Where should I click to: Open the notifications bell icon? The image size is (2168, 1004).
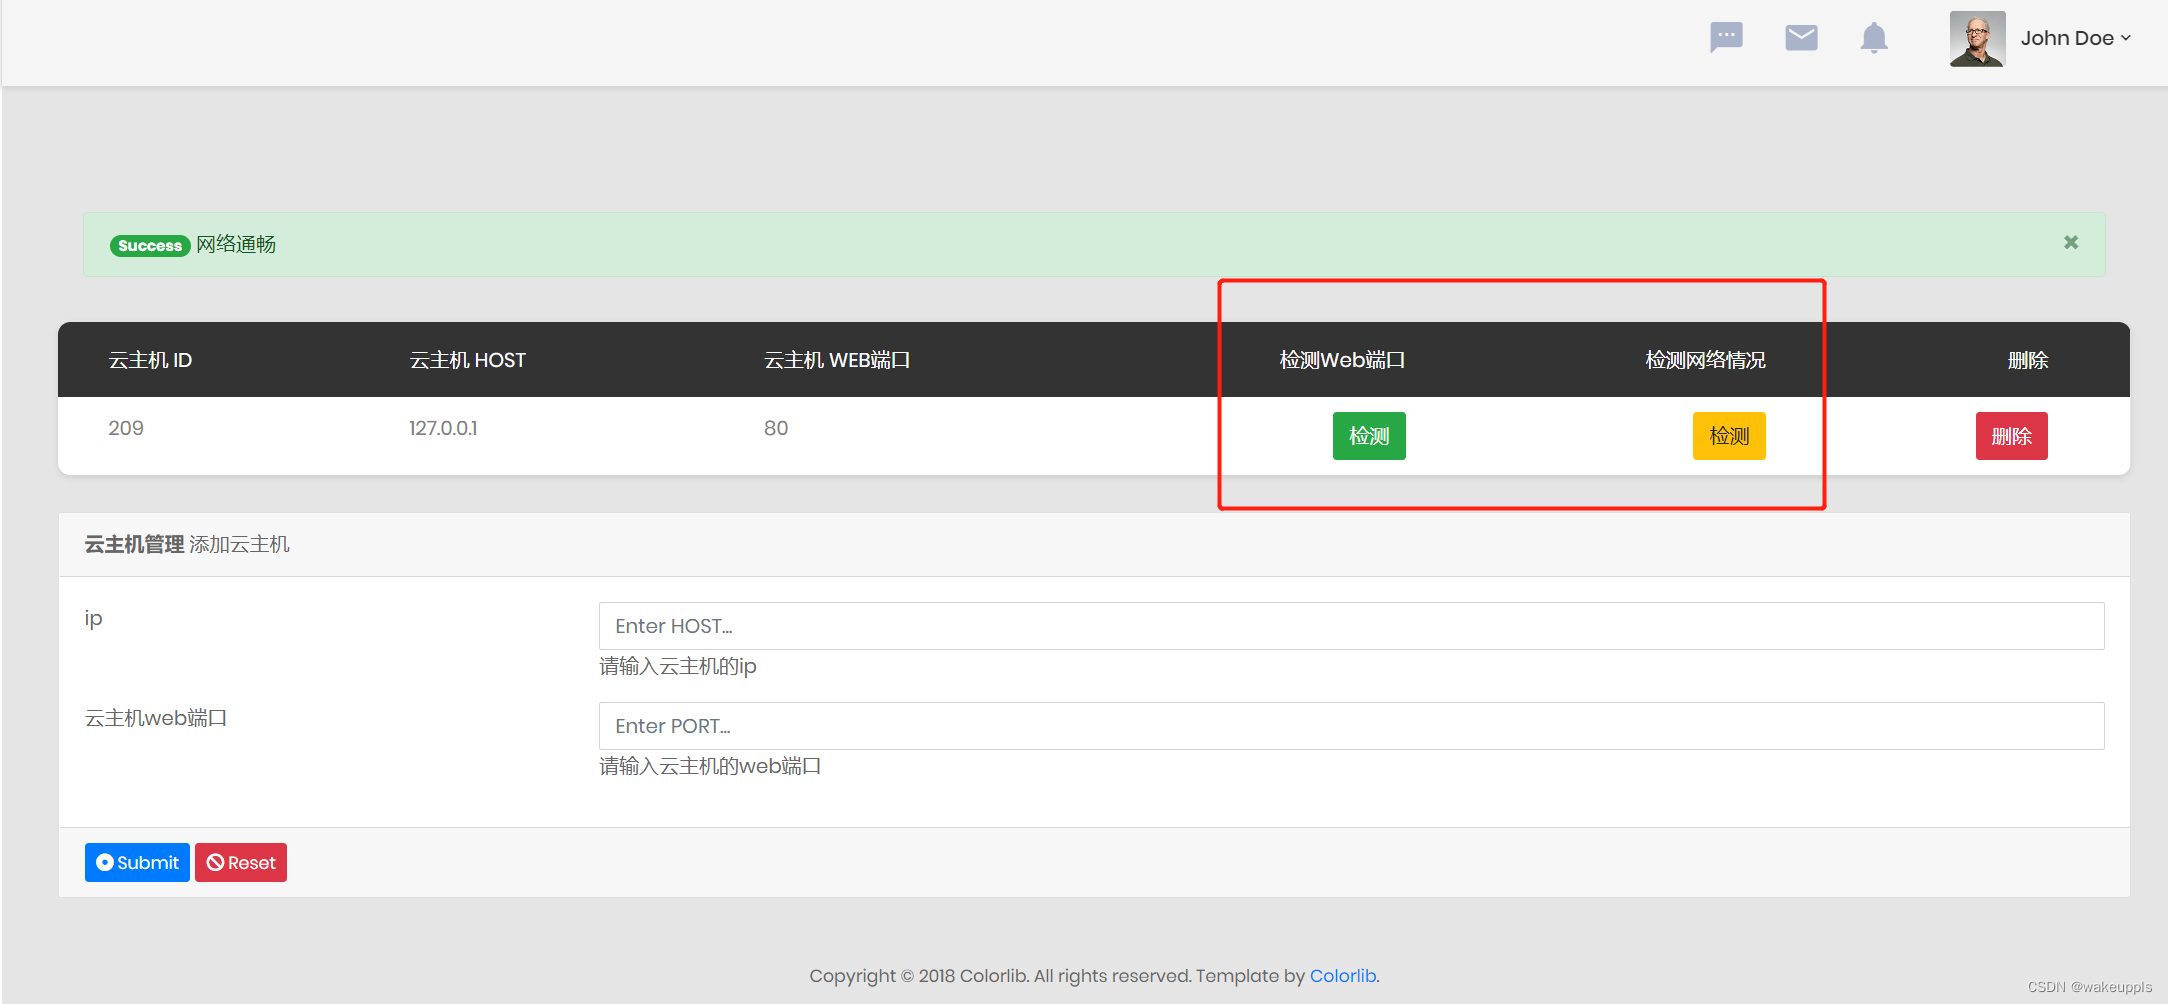1874,38
